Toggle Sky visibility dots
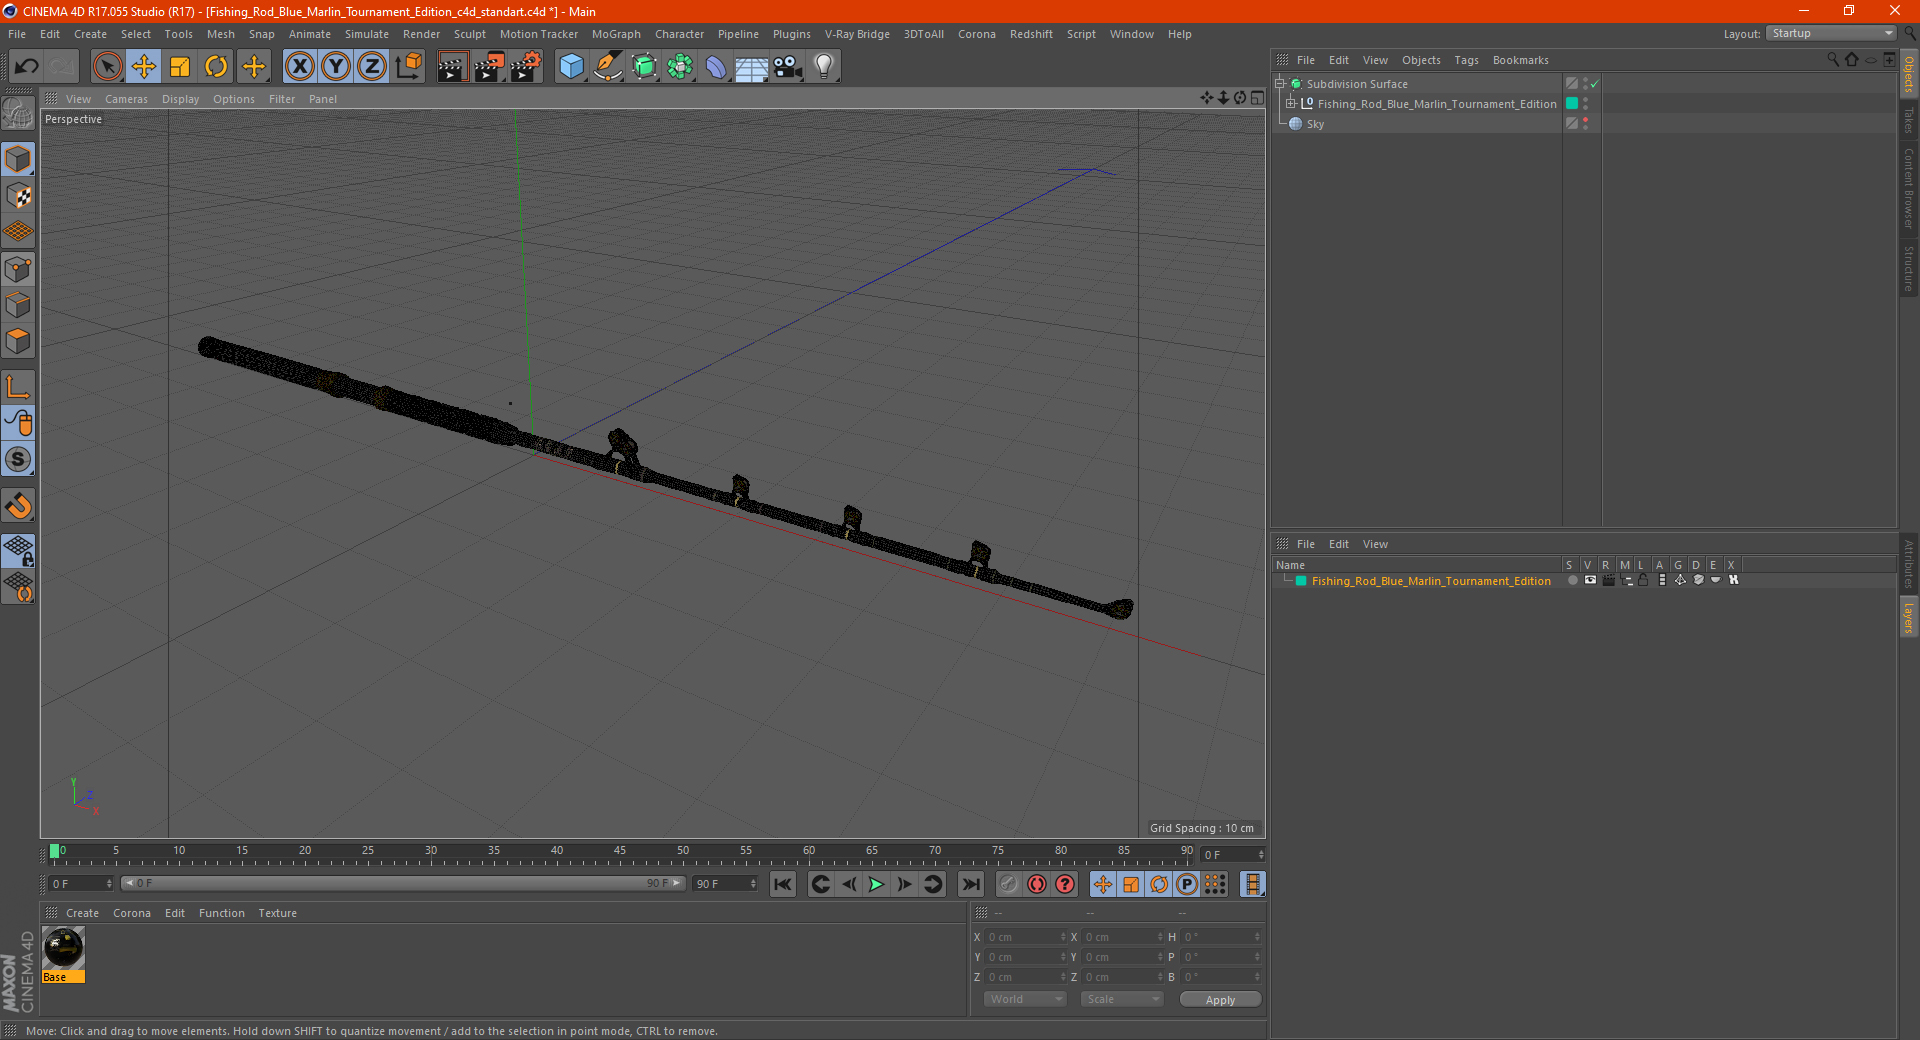 point(1585,124)
